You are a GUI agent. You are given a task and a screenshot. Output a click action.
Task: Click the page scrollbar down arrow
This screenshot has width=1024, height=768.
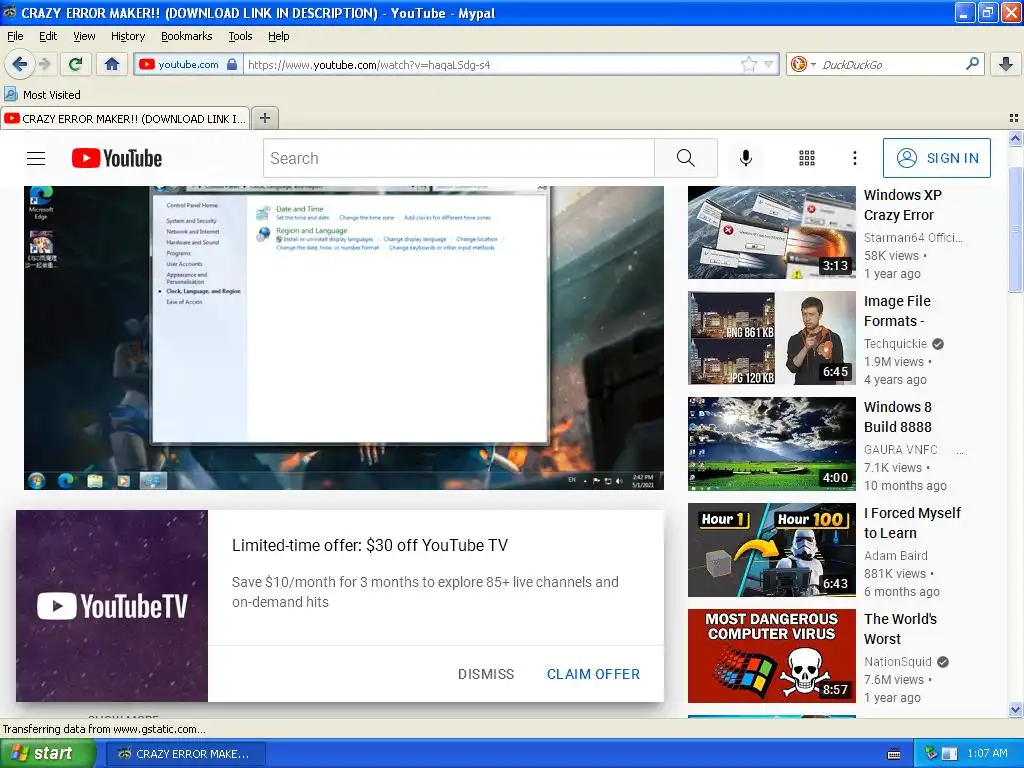pyautogui.click(x=1016, y=709)
